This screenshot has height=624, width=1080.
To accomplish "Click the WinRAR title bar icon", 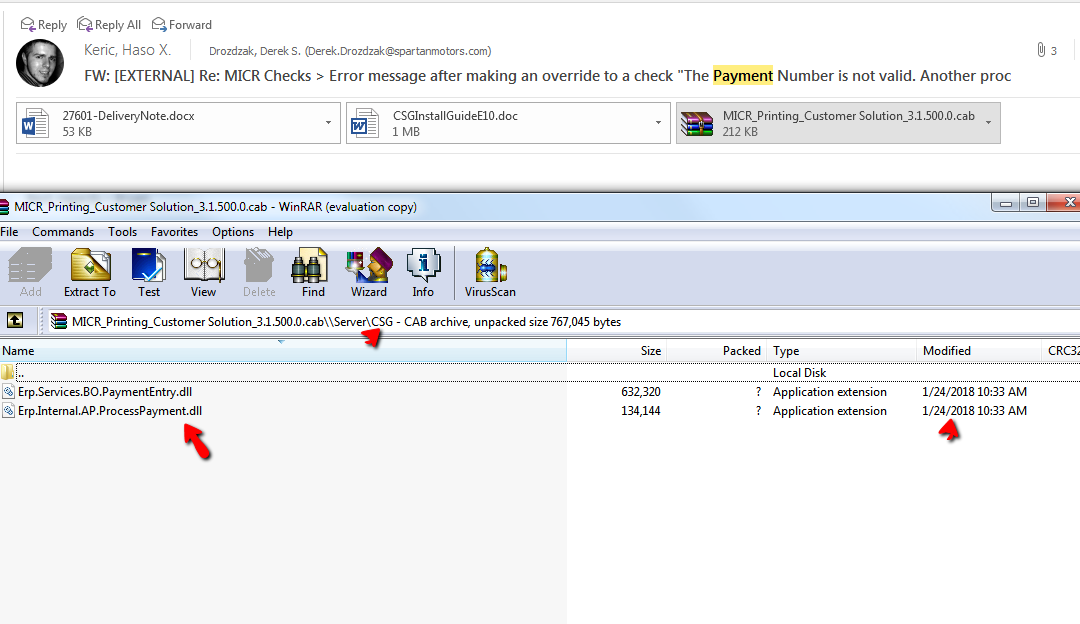I will 4,207.
